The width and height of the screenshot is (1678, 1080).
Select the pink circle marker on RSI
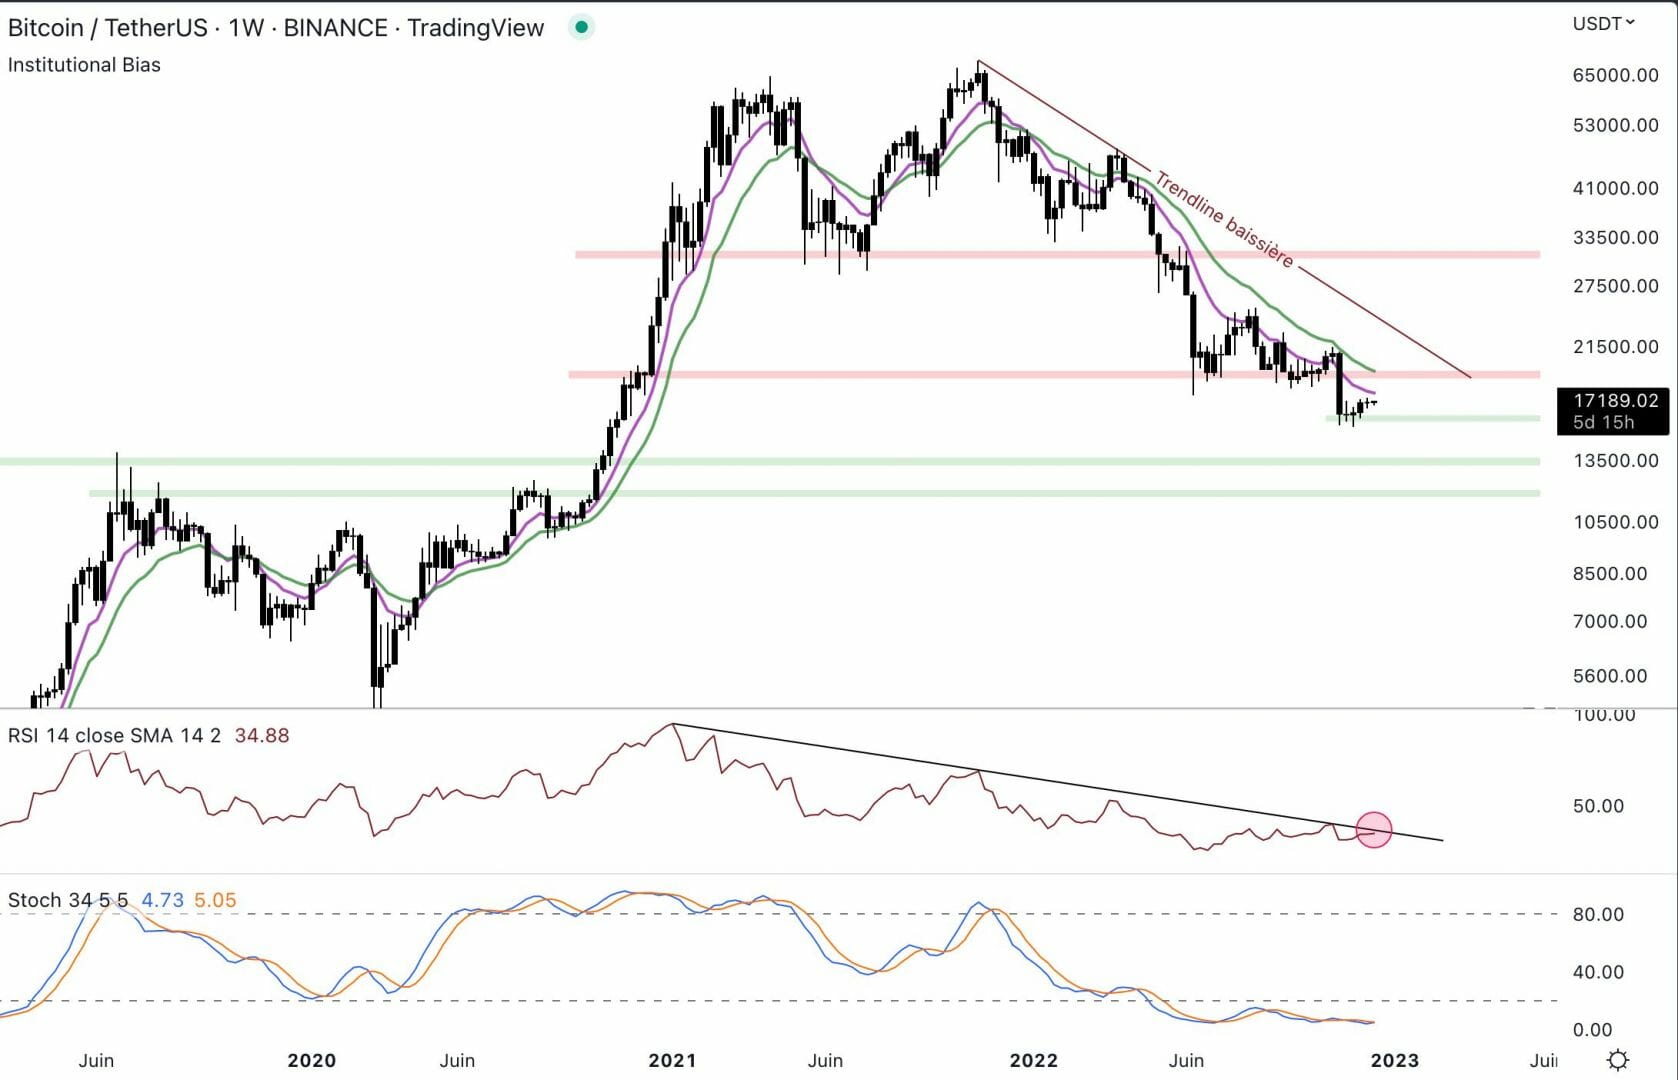(1373, 829)
